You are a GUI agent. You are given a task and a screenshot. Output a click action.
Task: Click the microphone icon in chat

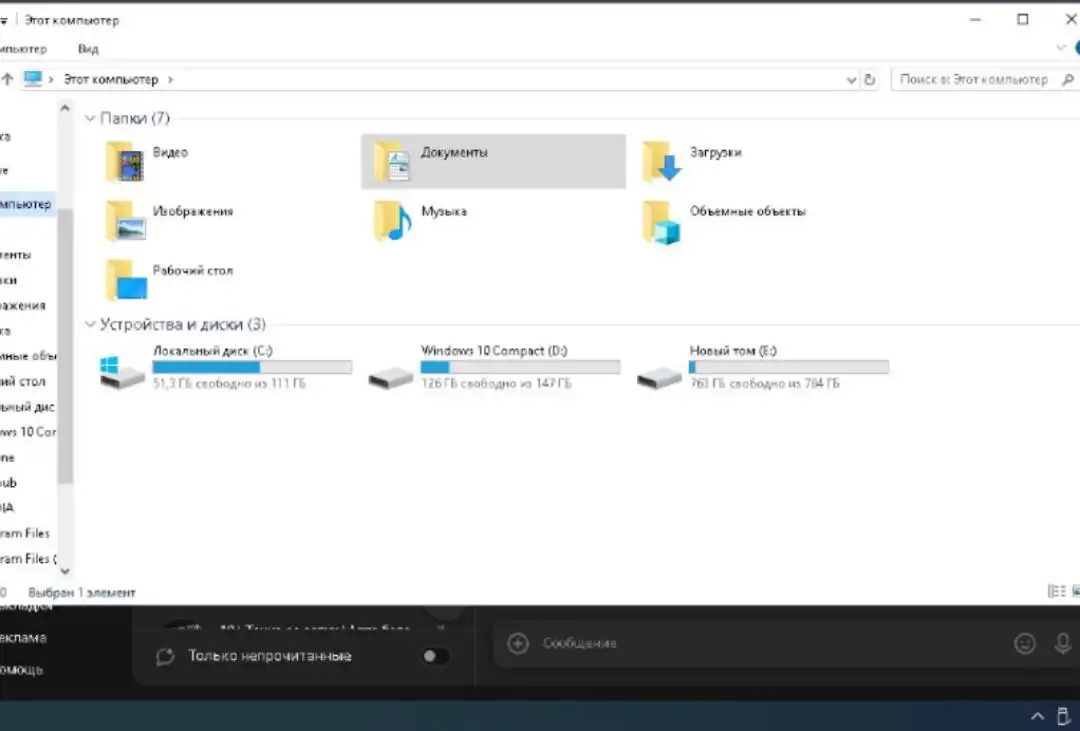[1063, 644]
